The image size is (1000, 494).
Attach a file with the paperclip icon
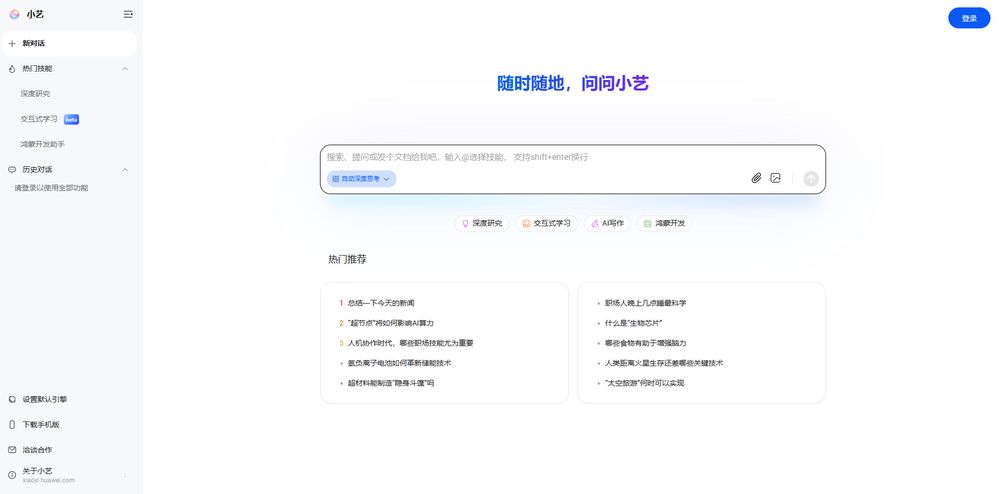(x=756, y=178)
